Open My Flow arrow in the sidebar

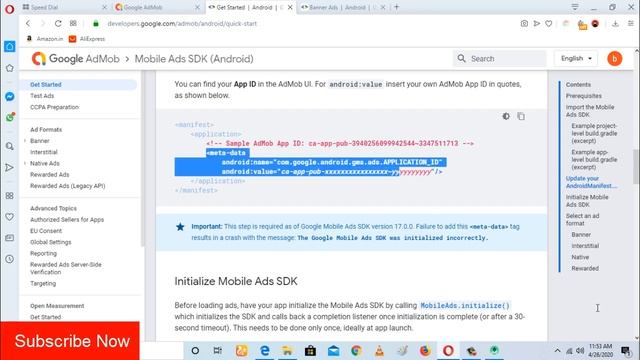(x=10, y=167)
